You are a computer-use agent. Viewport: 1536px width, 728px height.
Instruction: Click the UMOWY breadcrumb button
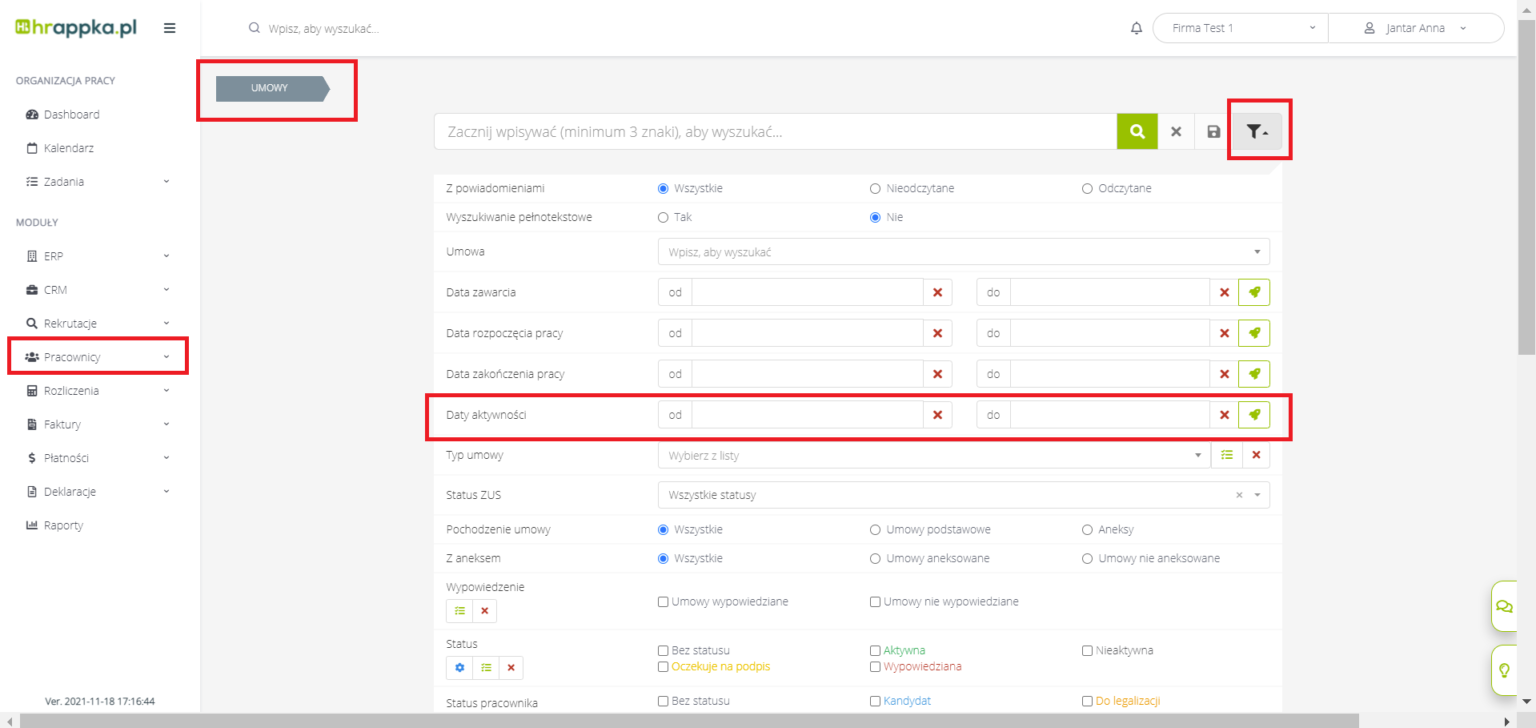(270, 88)
